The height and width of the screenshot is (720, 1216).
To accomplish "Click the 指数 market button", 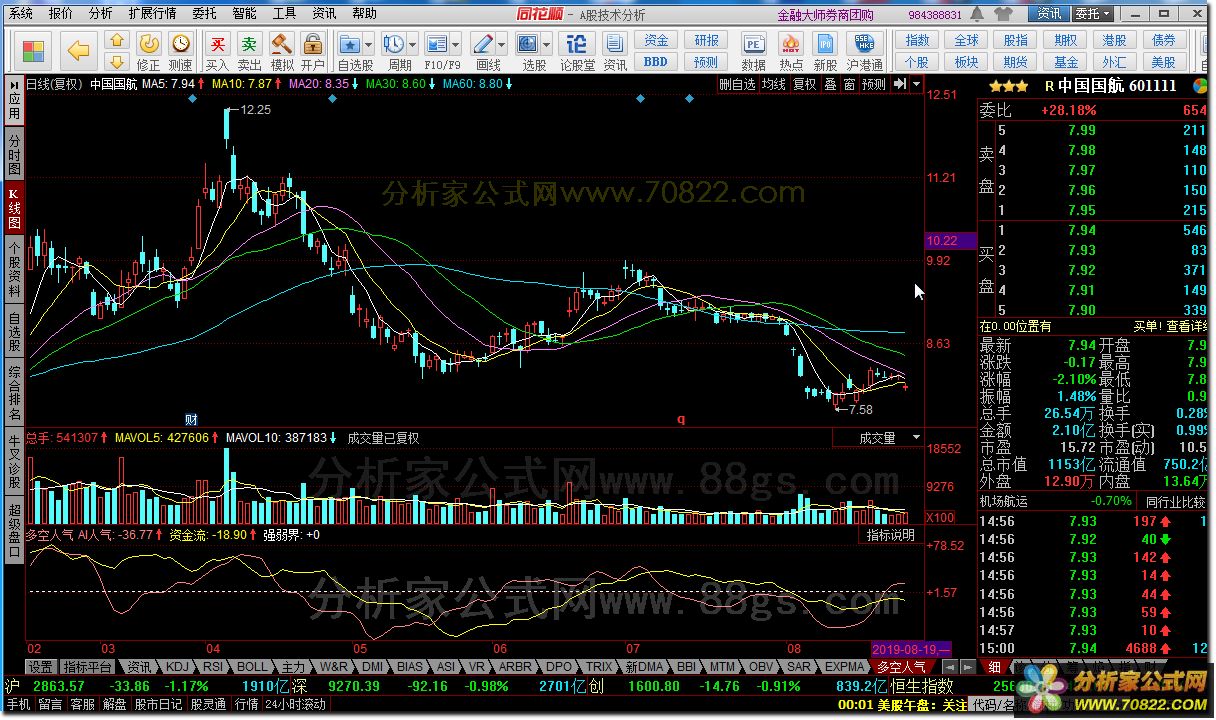I will click(x=917, y=40).
